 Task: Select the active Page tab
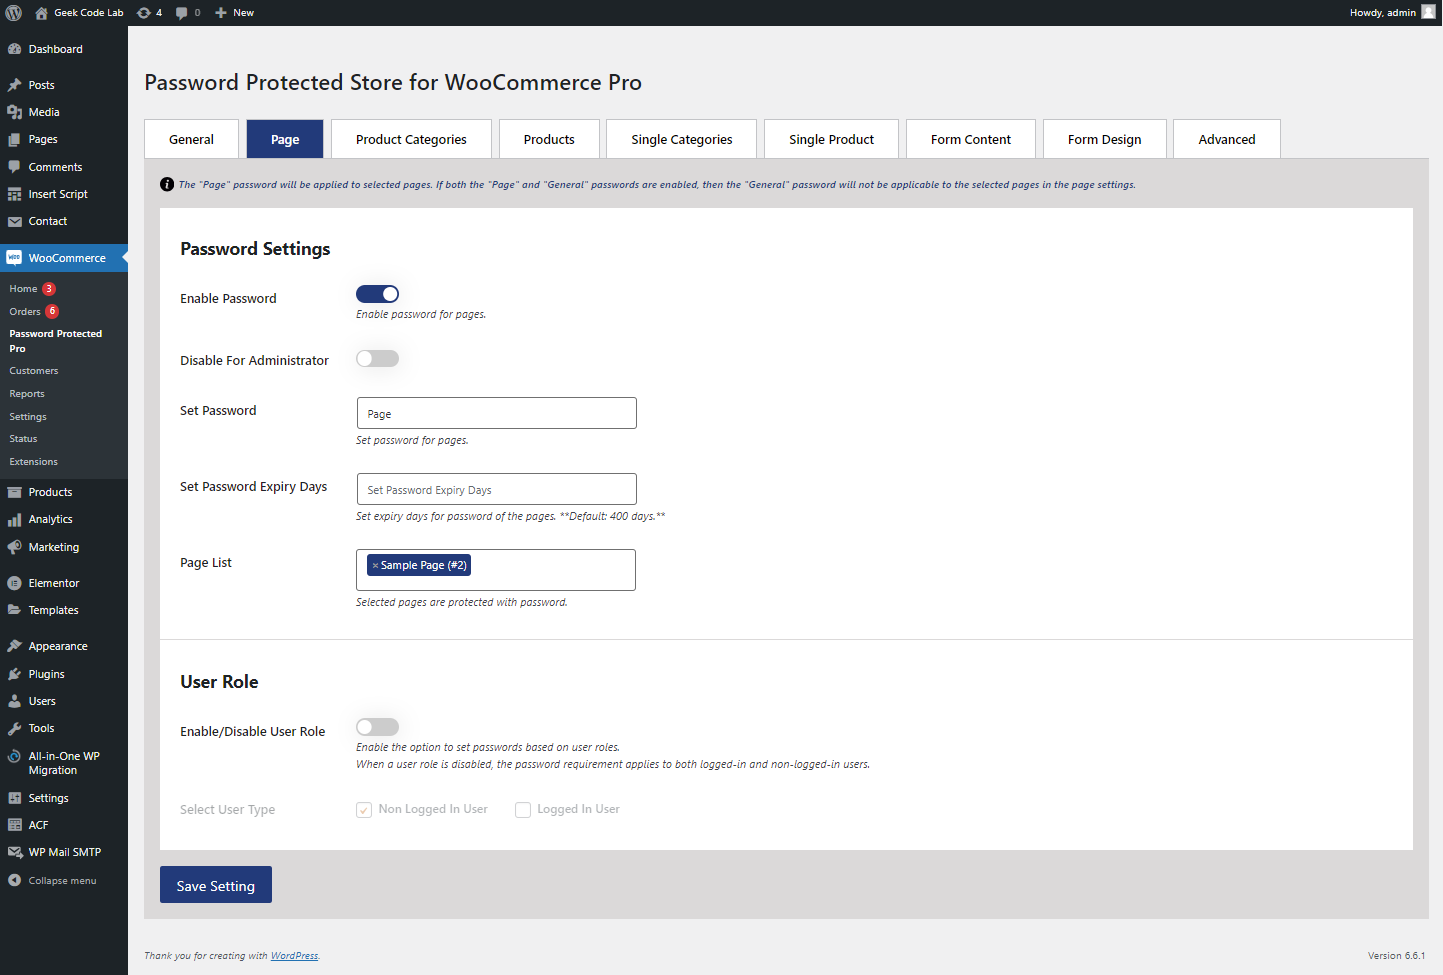tap(285, 139)
